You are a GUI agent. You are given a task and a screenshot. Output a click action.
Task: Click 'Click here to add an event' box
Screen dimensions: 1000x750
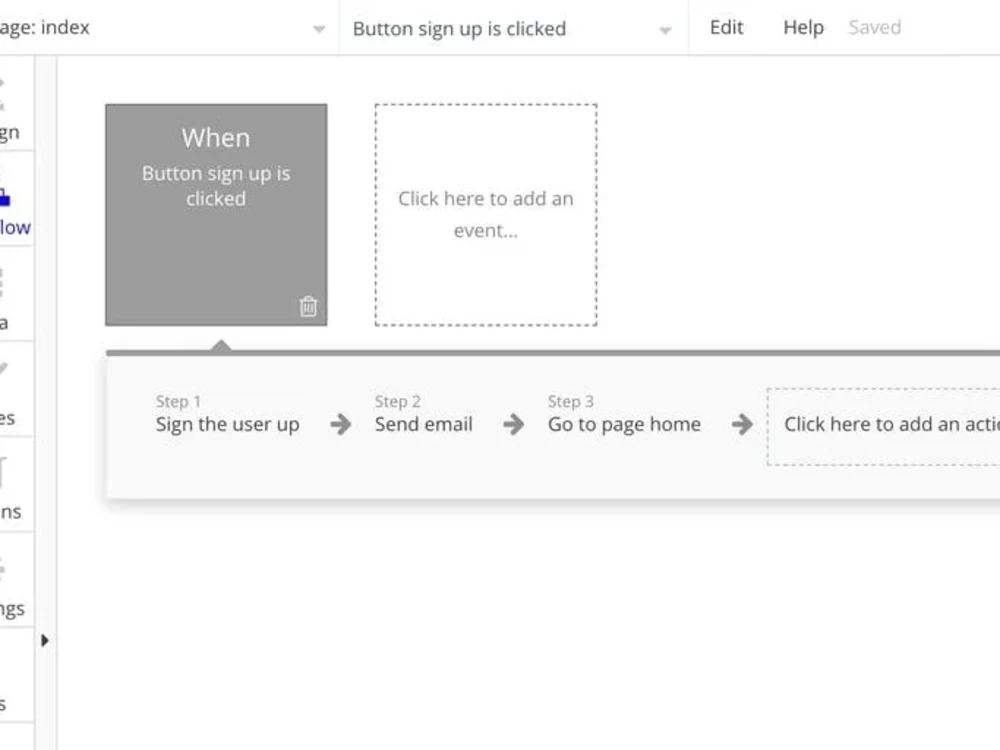tap(486, 213)
